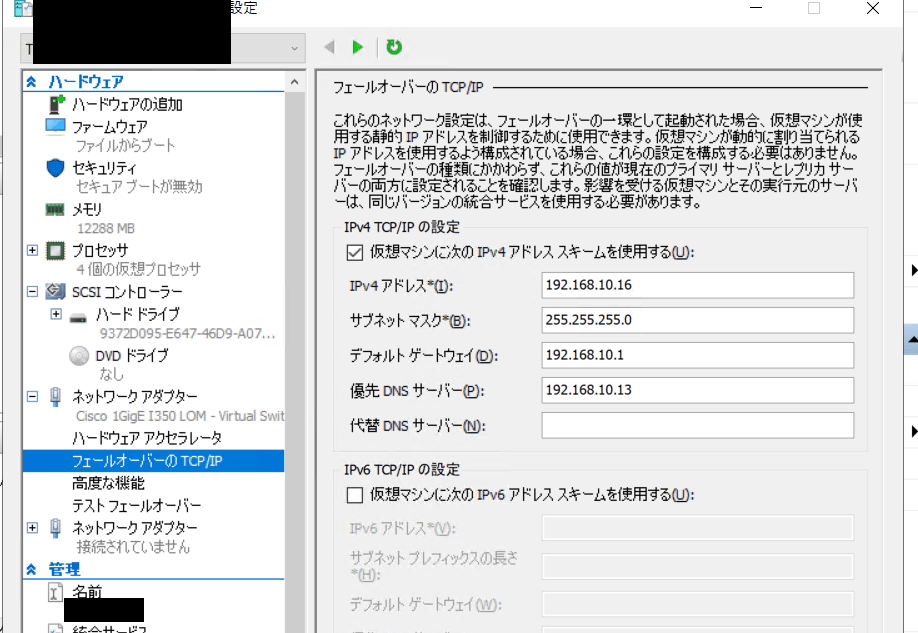Minimize the settings window
The width and height of the screenshot is (918, 633).
[x=756, y=8]
